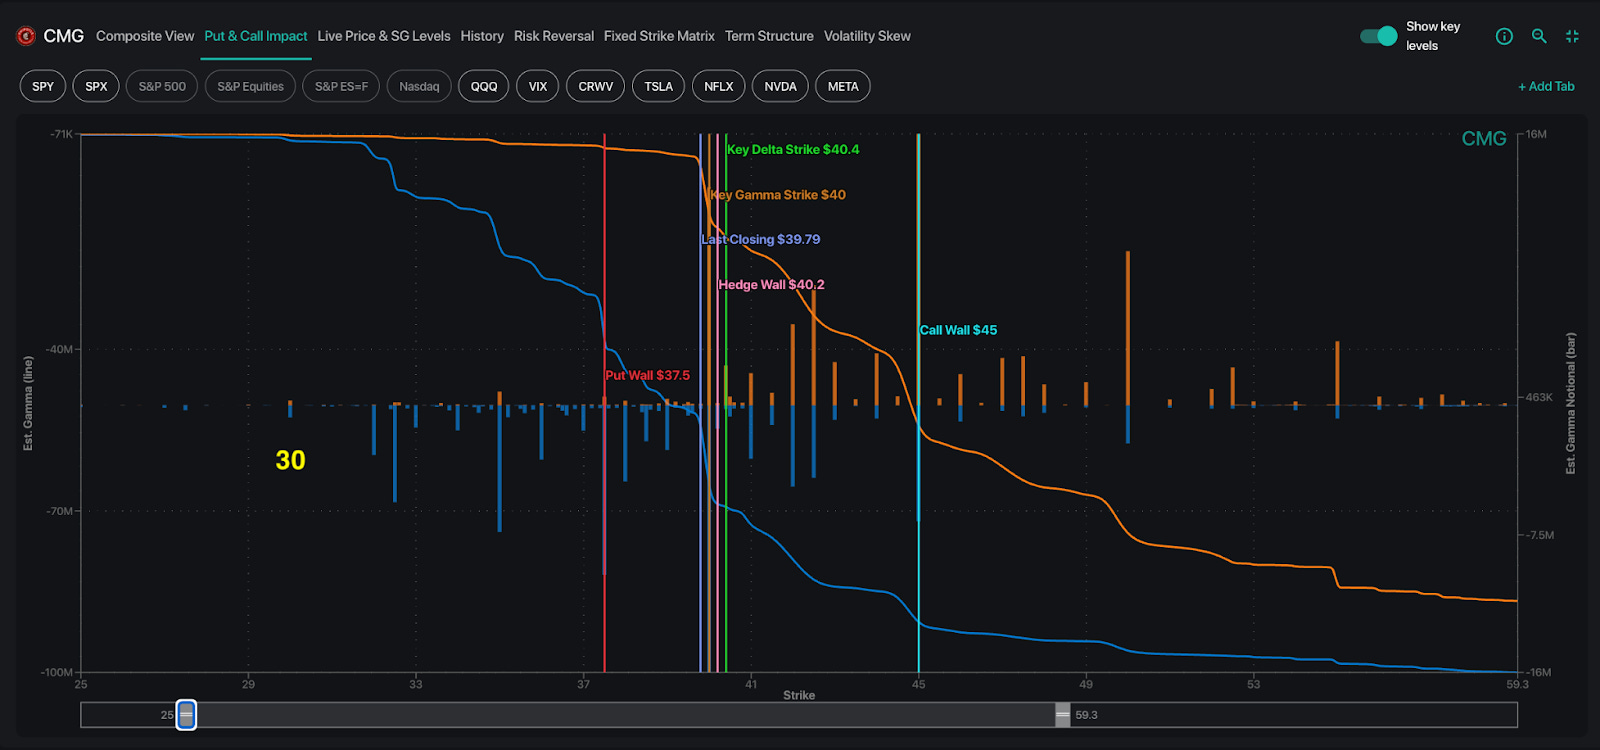
Task: Open the Term Structure tab
Action: click(769, 36)
